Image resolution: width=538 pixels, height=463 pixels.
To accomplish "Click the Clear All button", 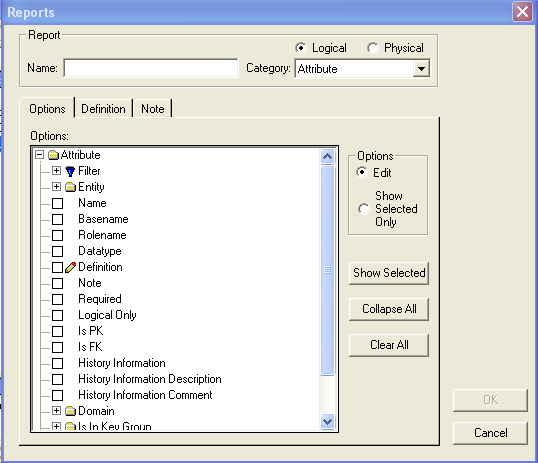I will (389, 345).
